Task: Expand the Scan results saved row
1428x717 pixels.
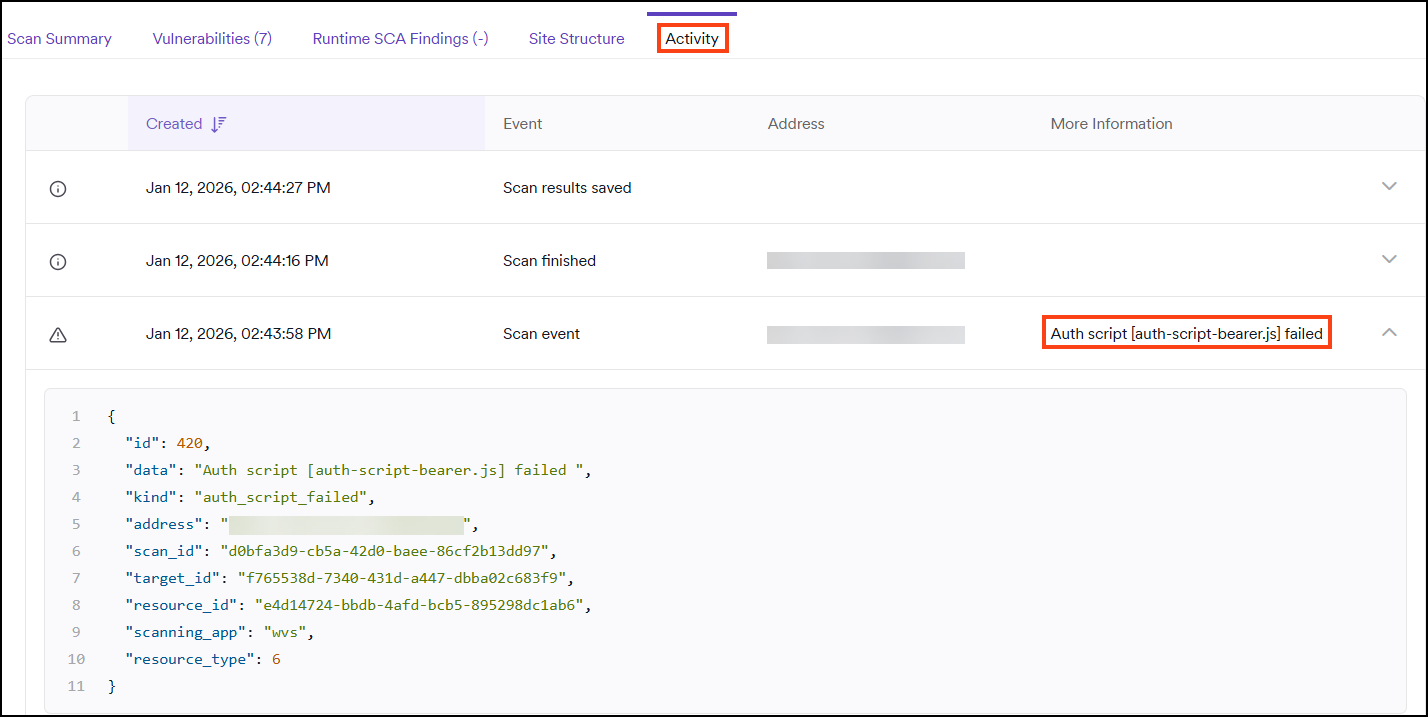Action: pos(1389,186)
